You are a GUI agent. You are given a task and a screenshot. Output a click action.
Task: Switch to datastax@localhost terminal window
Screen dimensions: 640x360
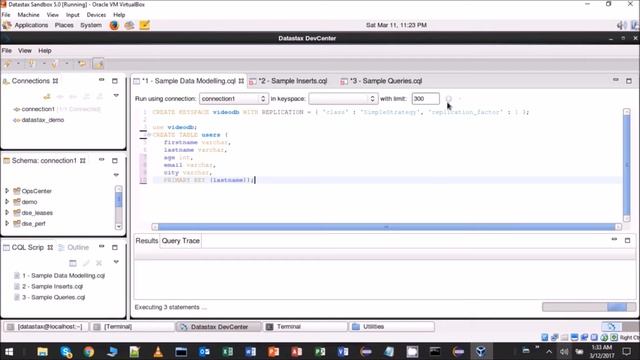point(46,327)
